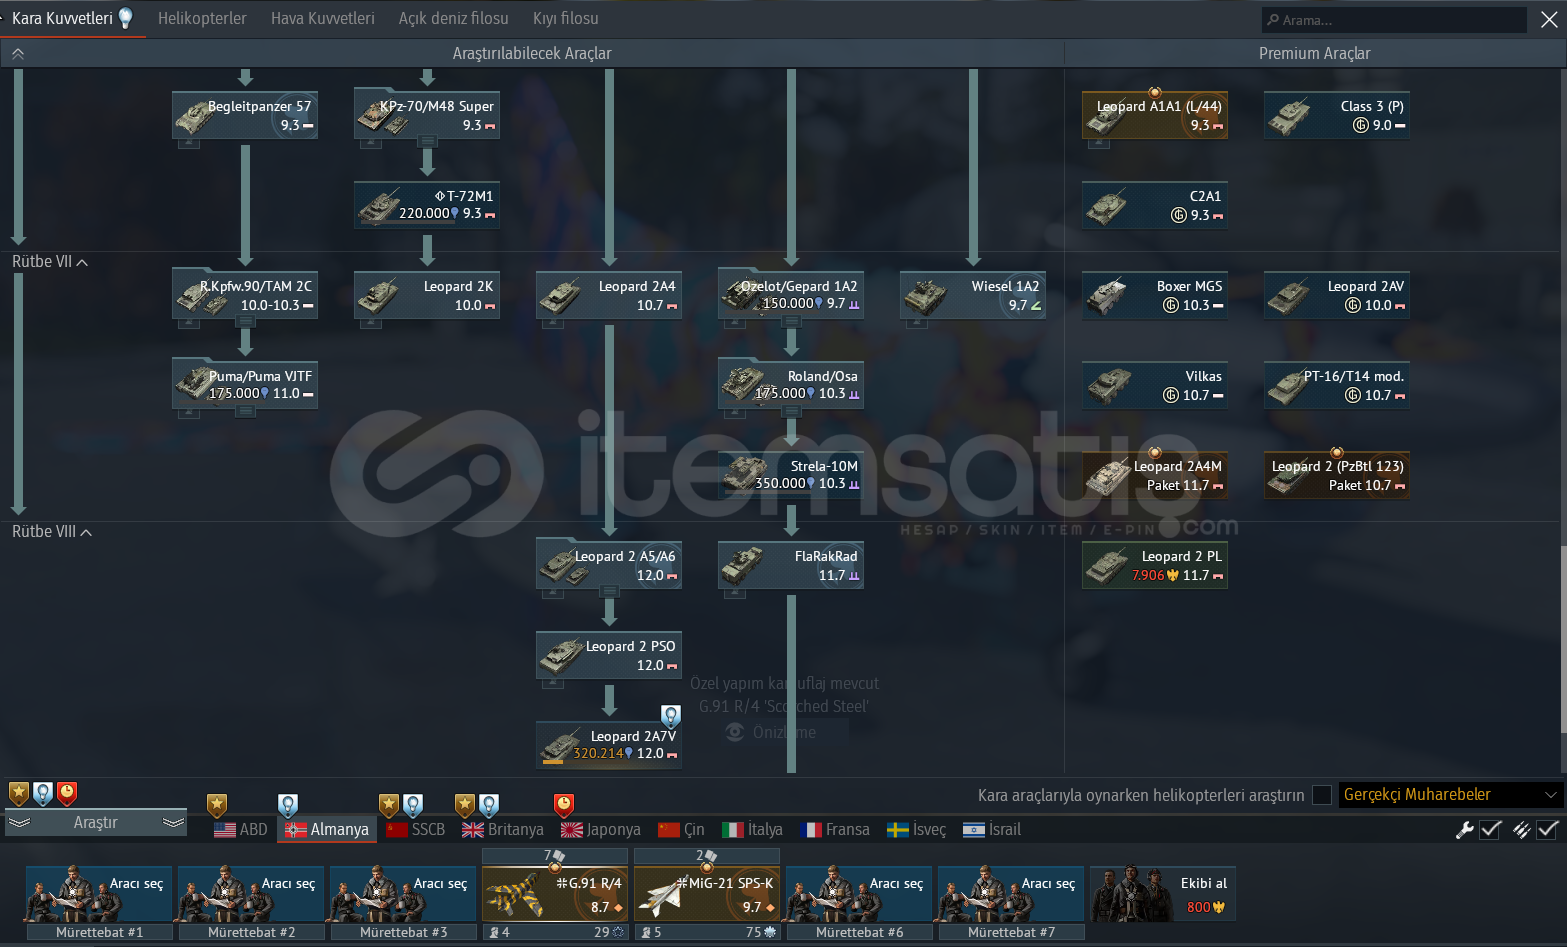Switch to the Çin nation tab
This screenshot has height=947, width=1567.
[x=681, y=829]
